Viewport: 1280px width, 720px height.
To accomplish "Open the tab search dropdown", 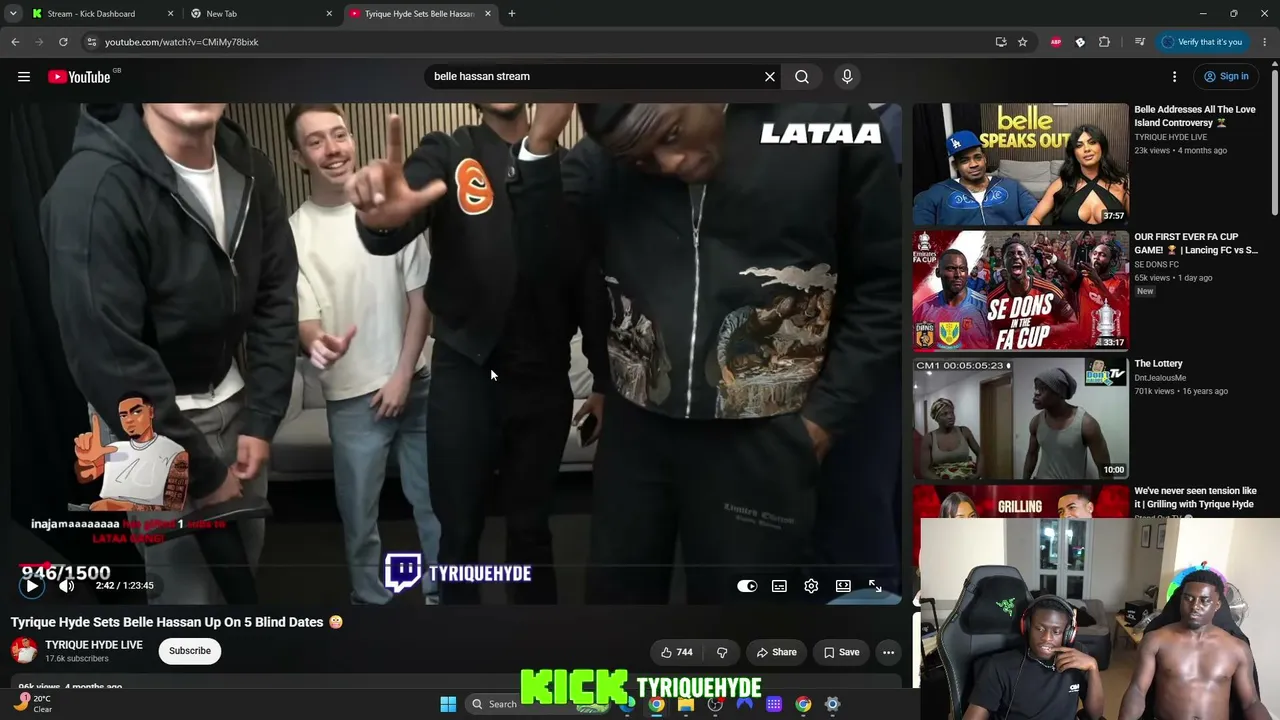I will [x=13, y=14].
